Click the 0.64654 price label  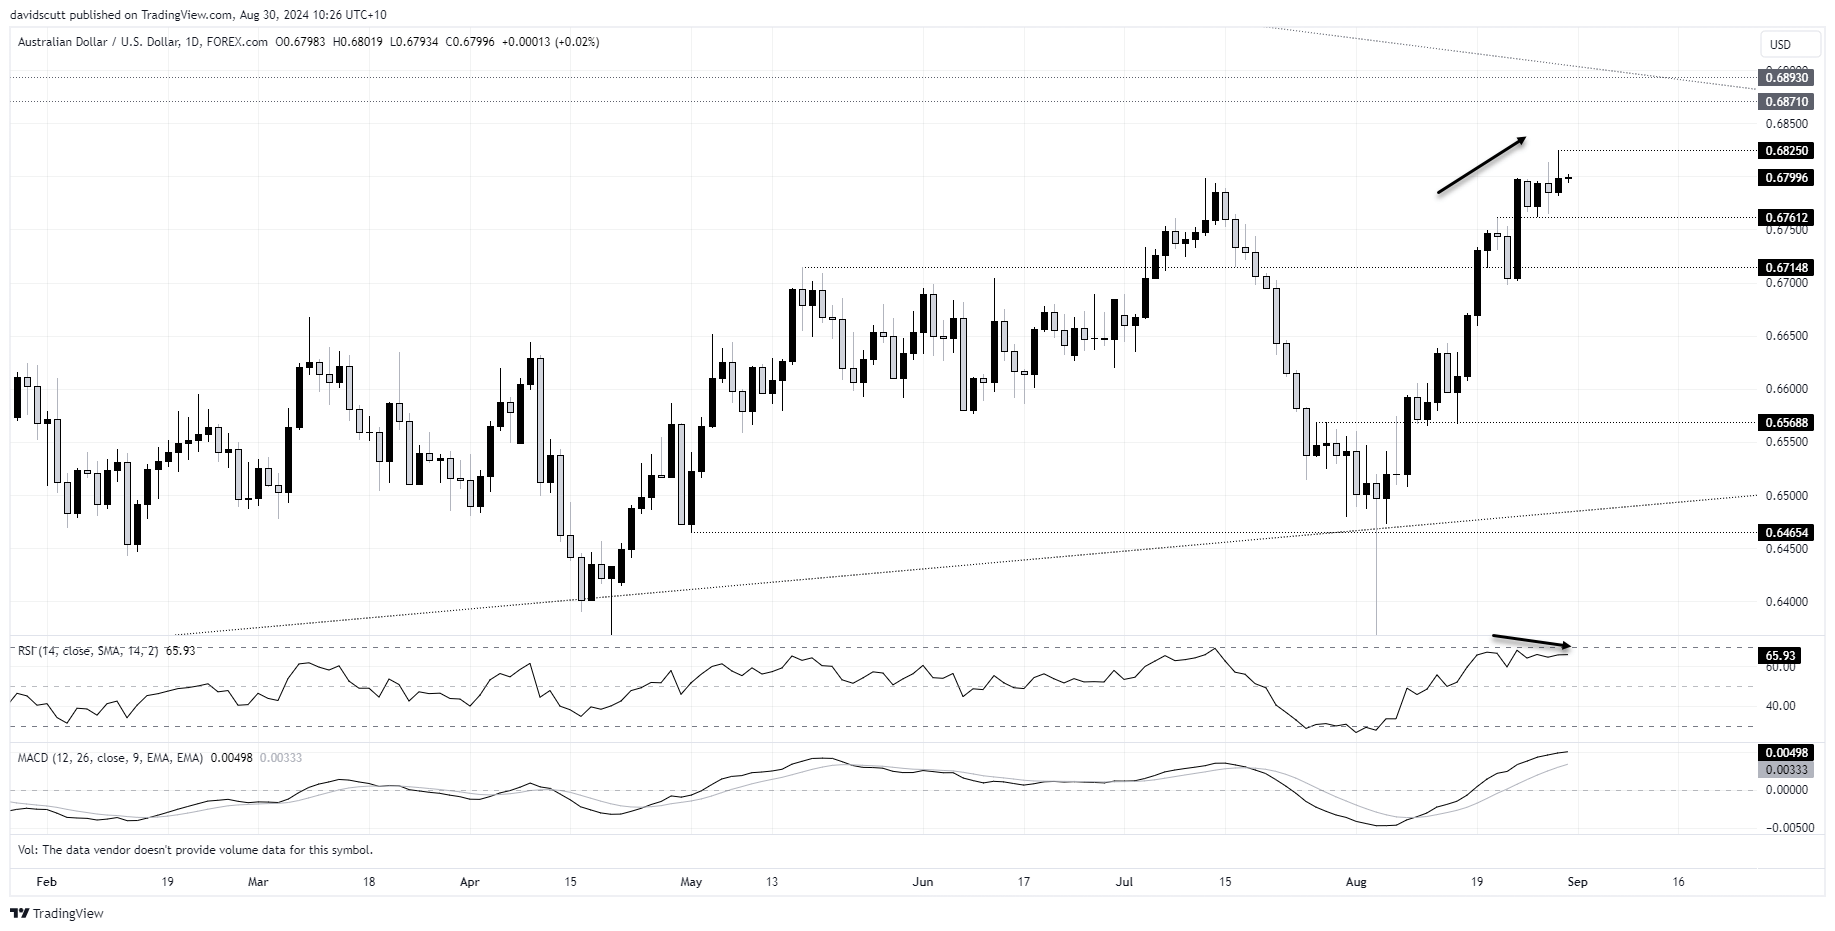tap(1786, 533)
